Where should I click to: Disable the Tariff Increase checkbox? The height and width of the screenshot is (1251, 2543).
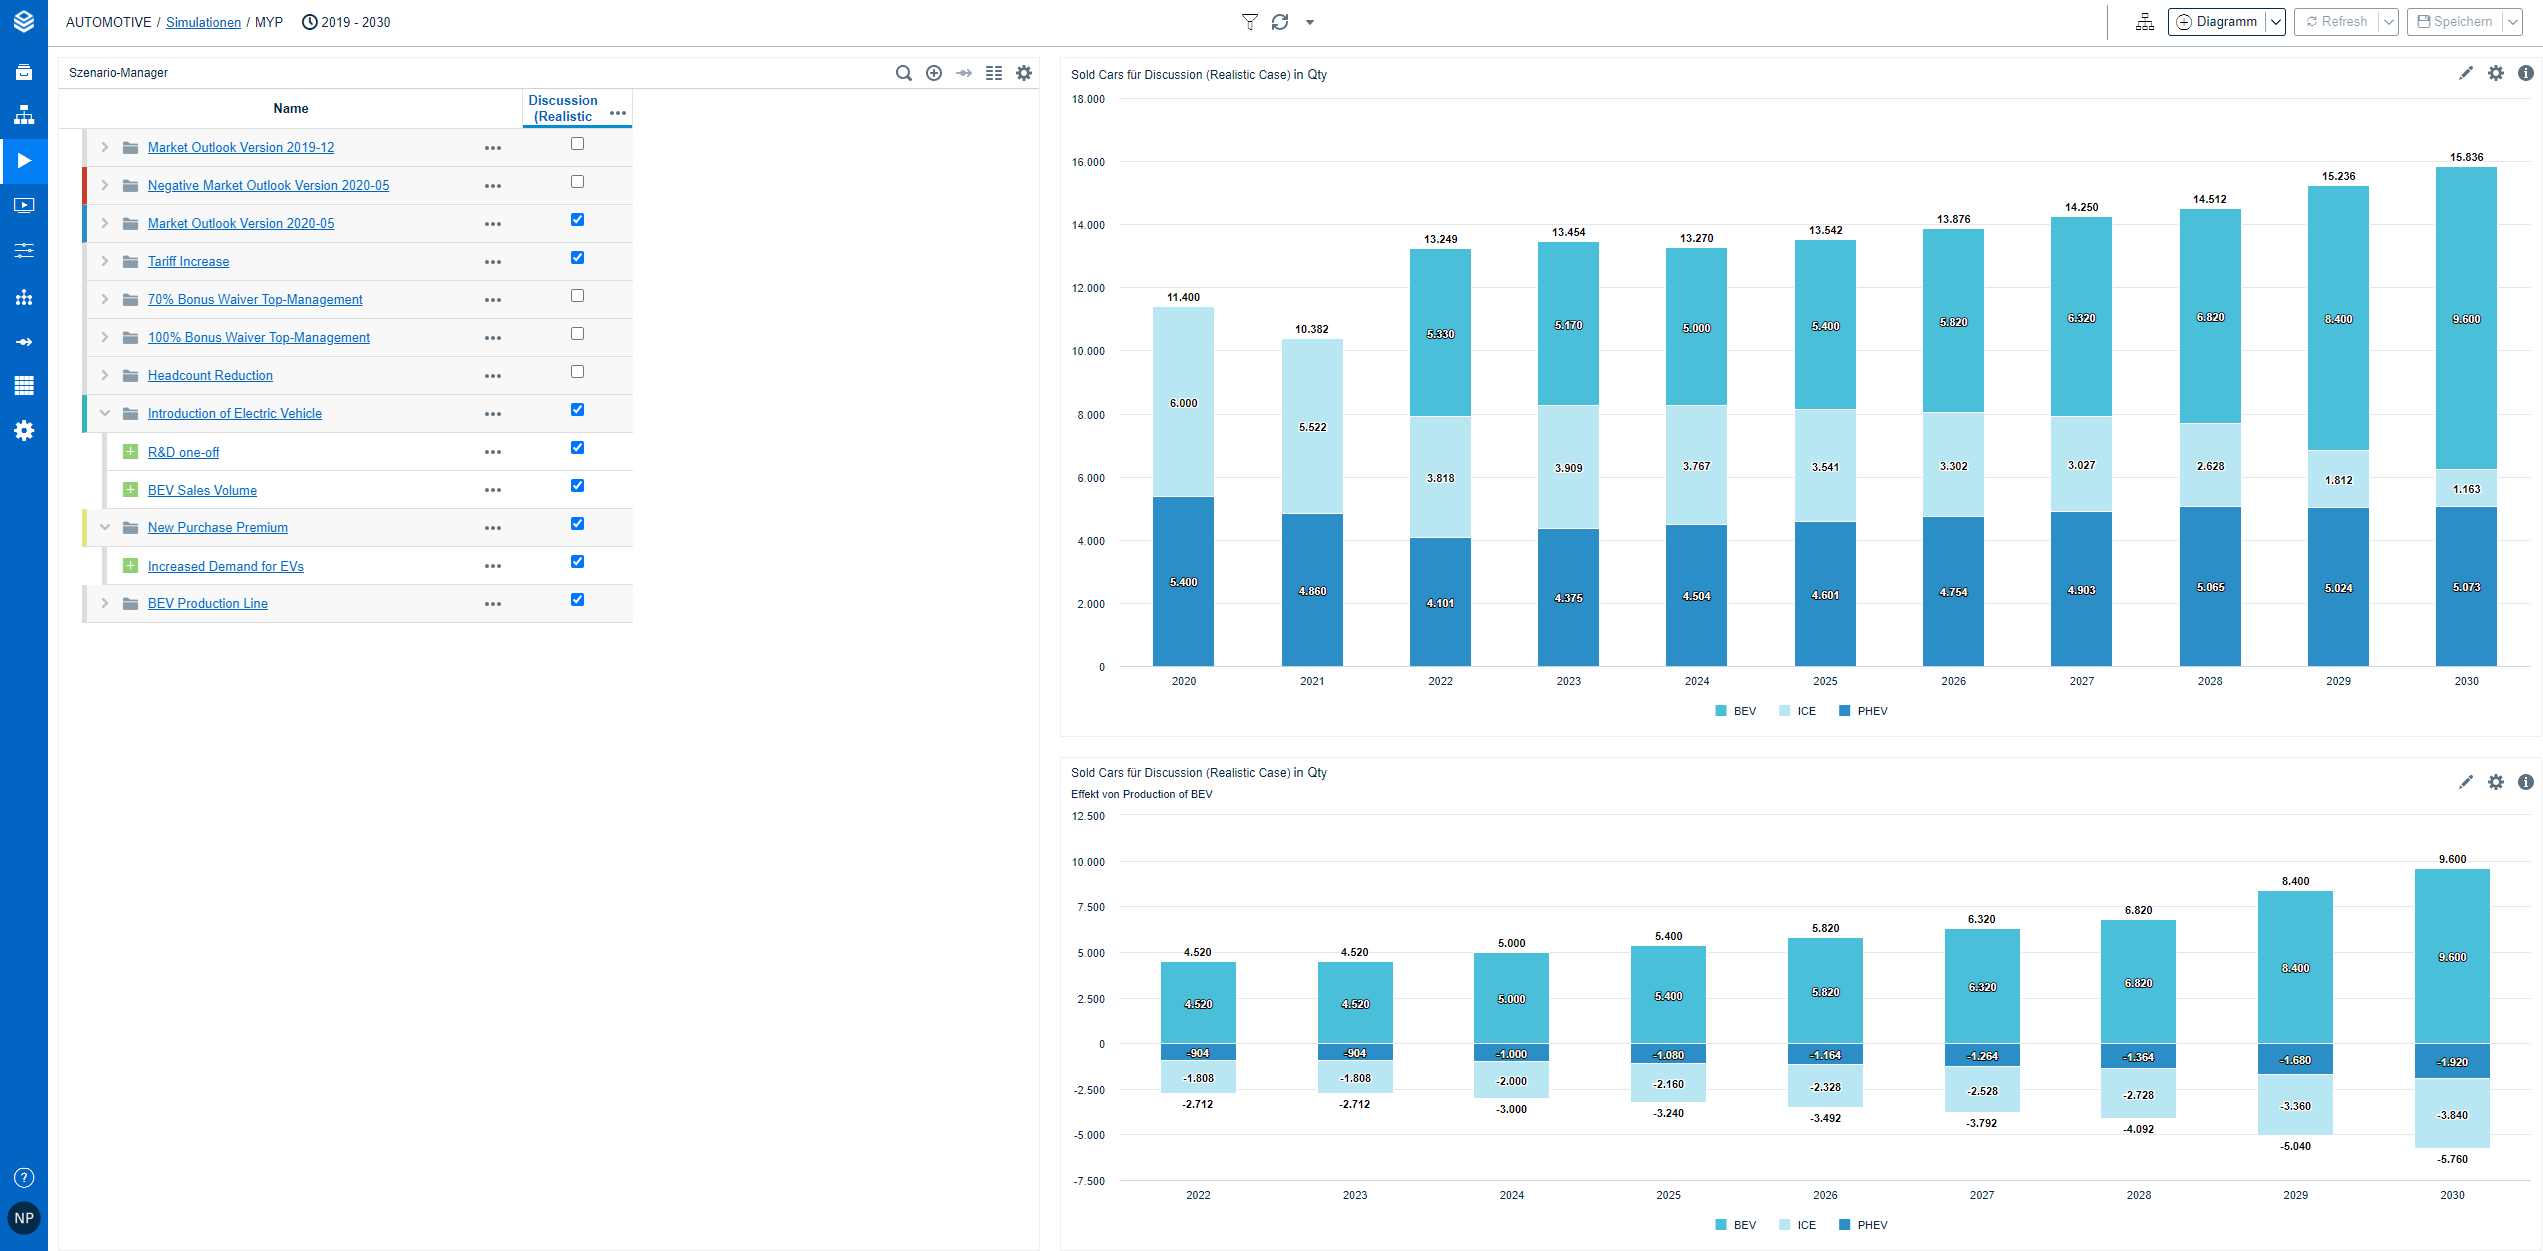pyautogui.click(x=576, y=257)
